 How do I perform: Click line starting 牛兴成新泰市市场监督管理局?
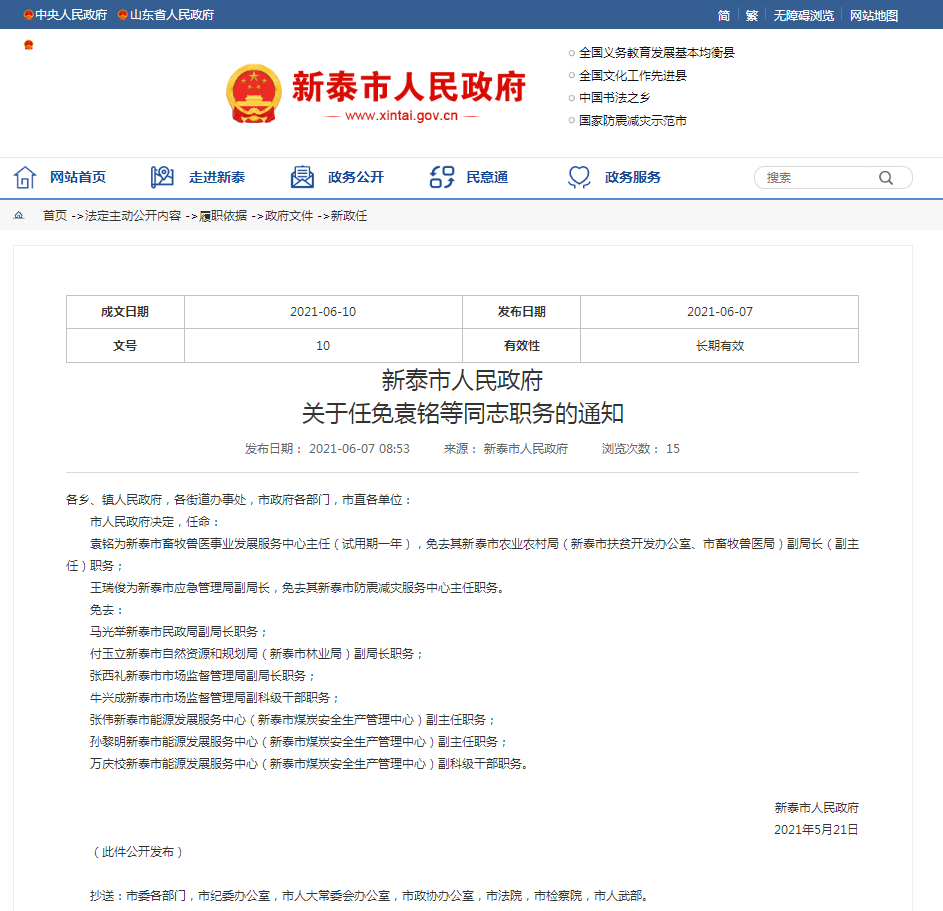[215, 698]
